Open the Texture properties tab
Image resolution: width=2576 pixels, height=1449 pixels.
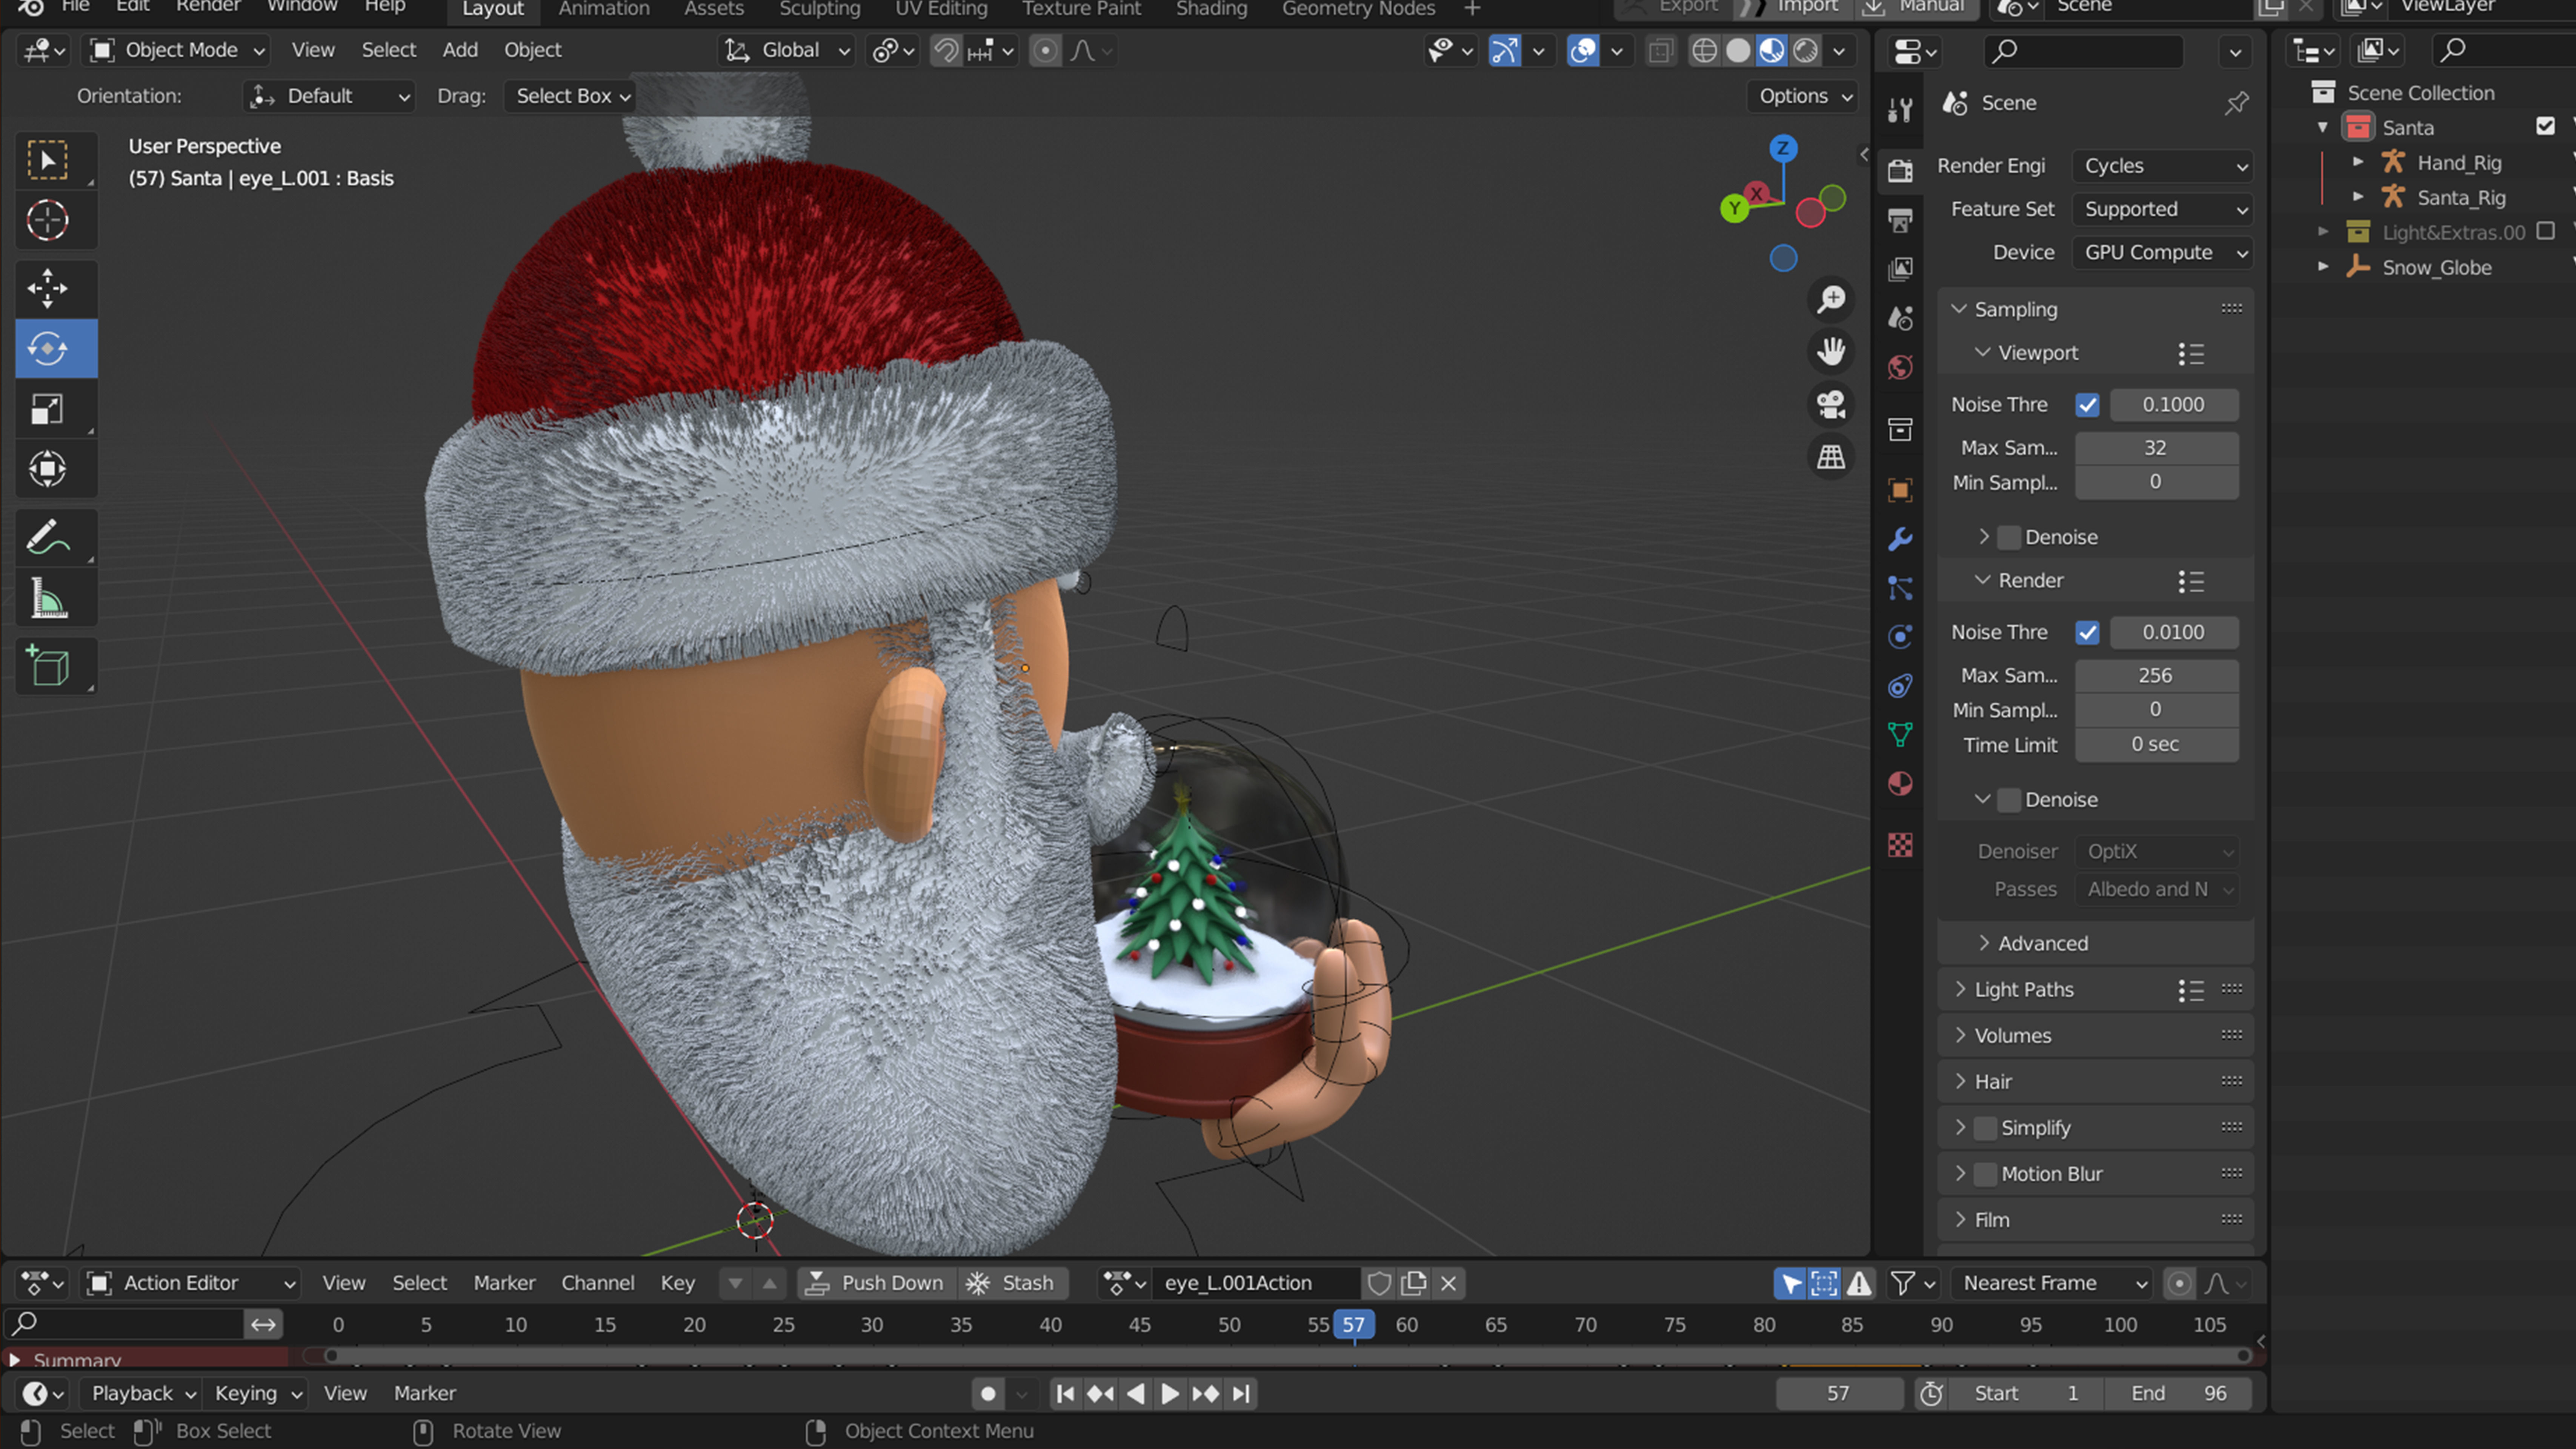coord(1900,845)
